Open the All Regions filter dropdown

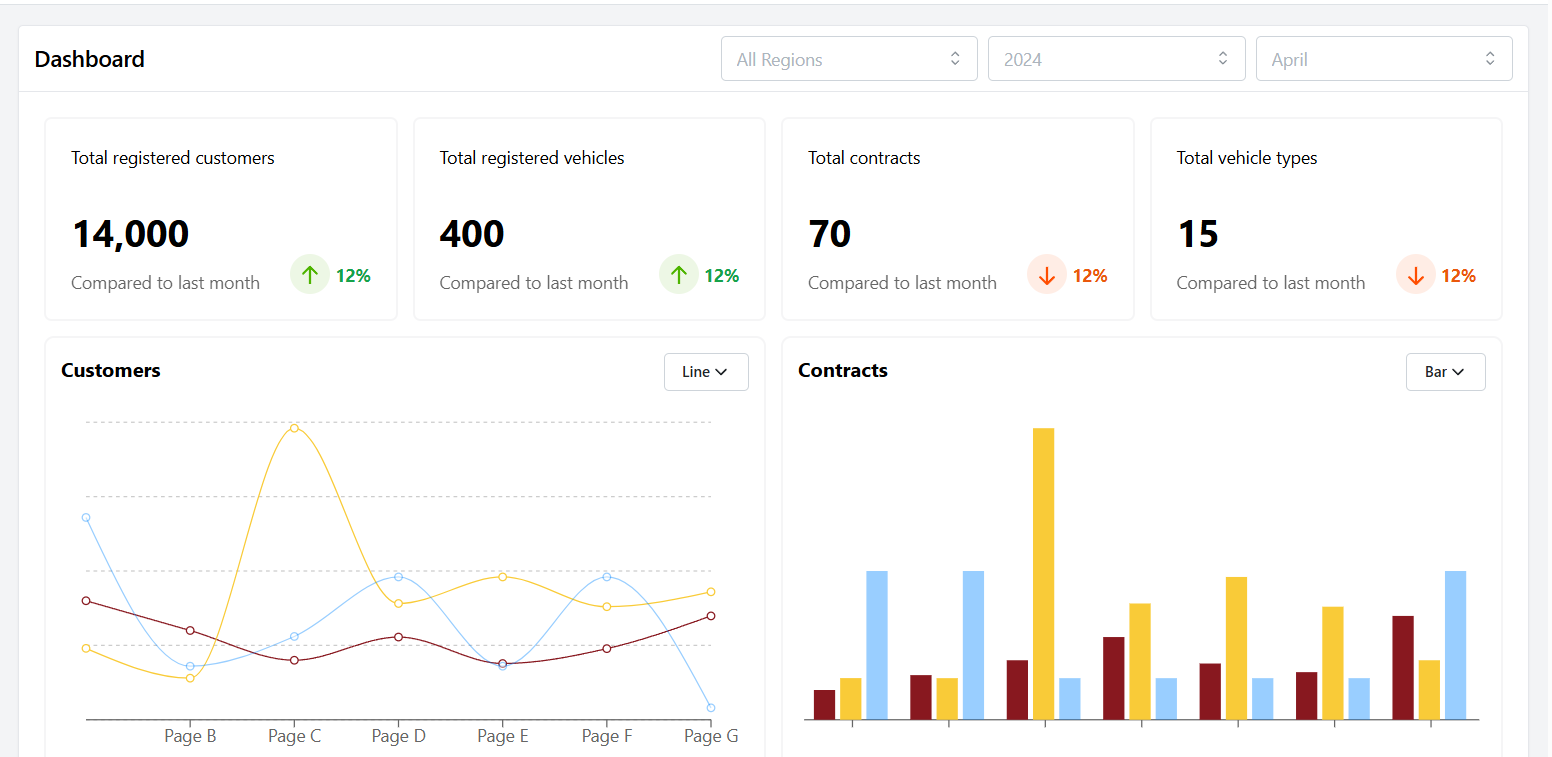pyautogui.click(x=849, y=58)
